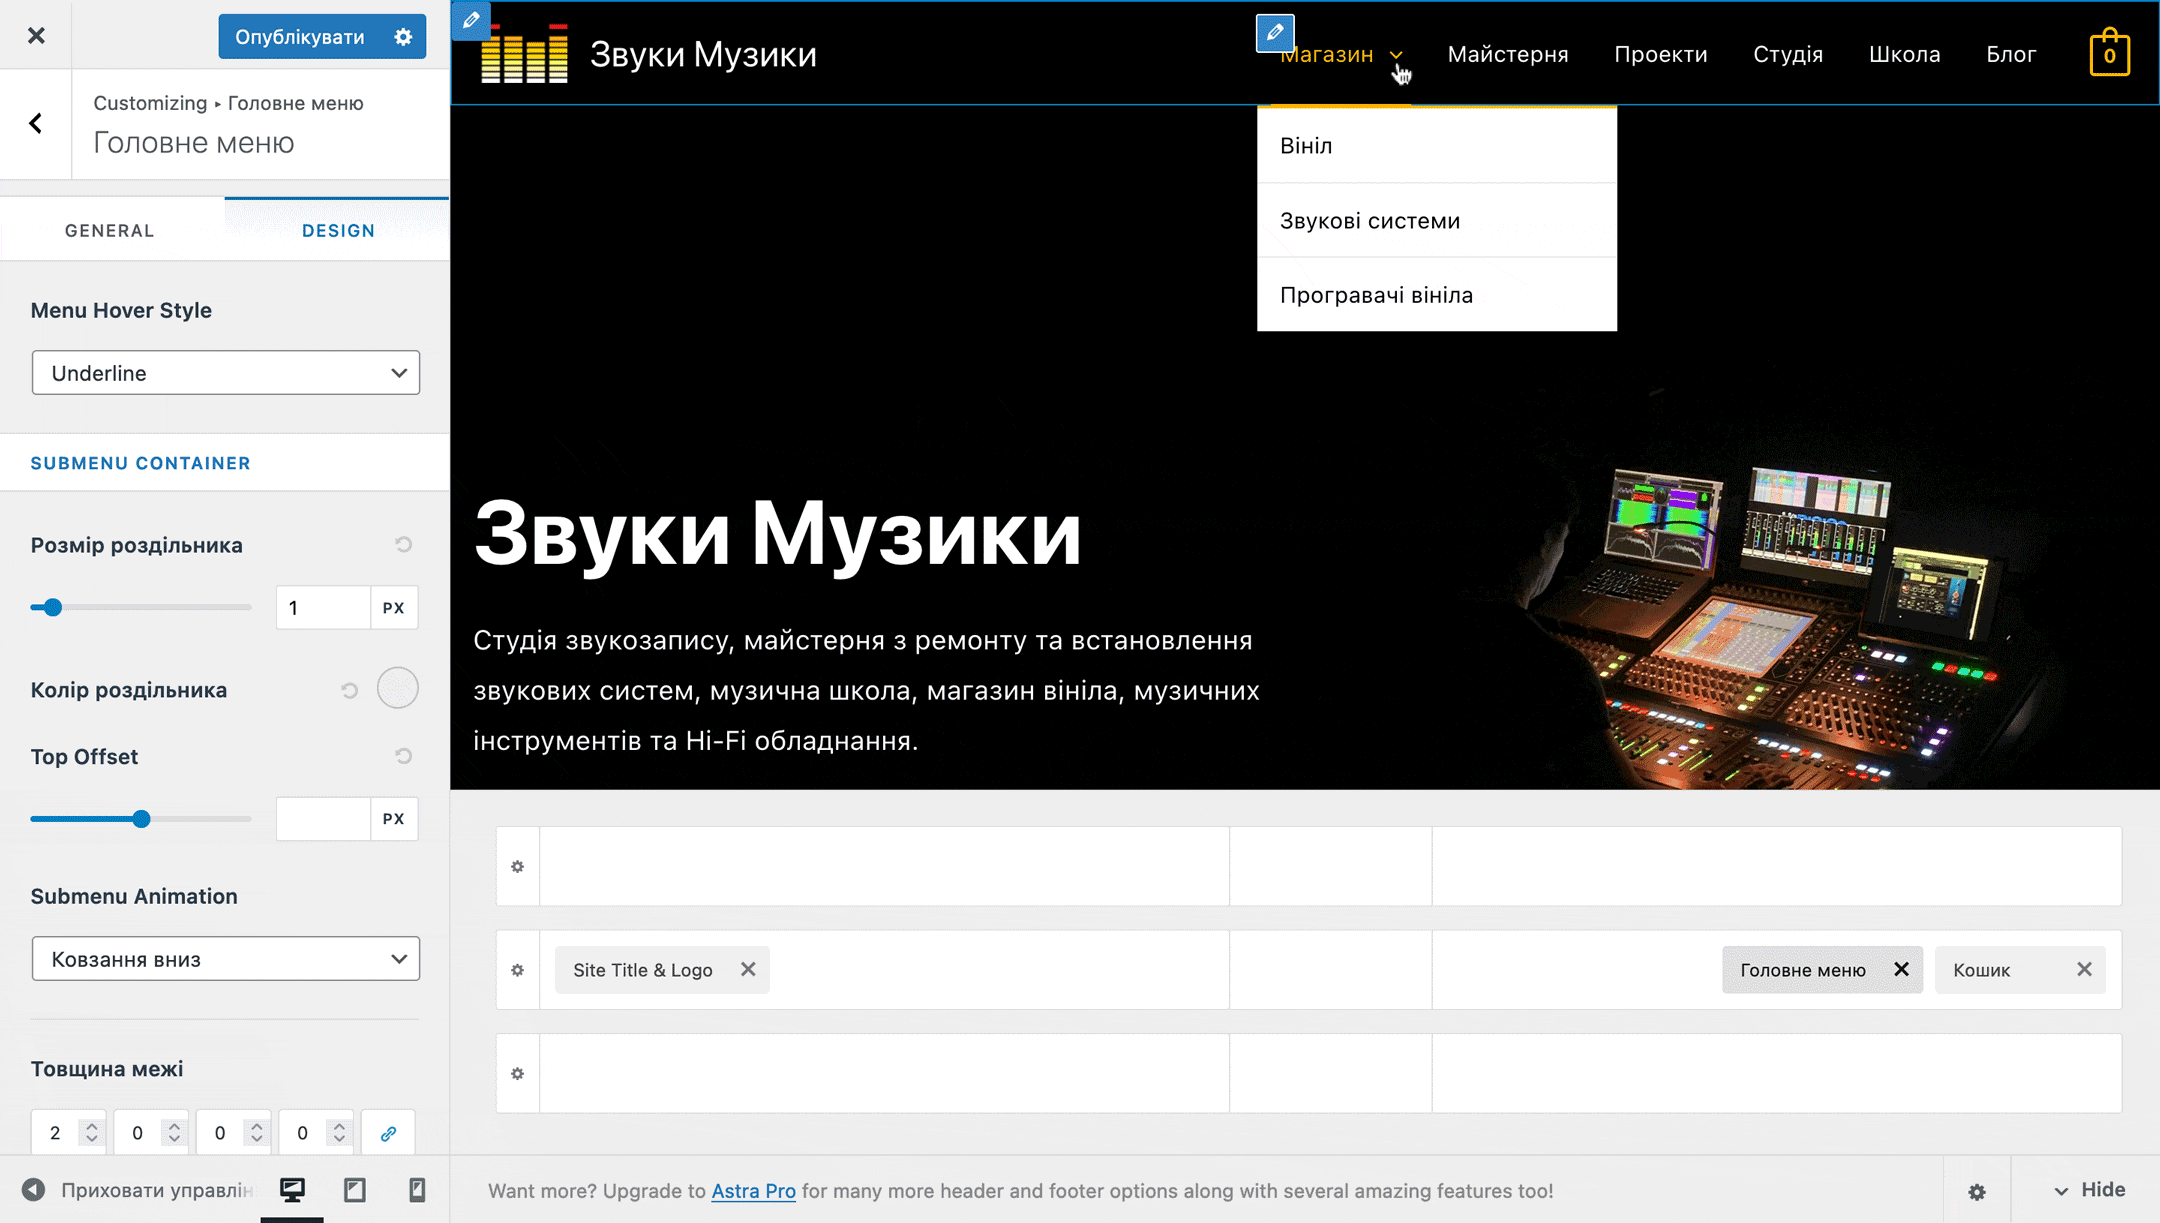Screen dimensions: 2160x1223
Task: Click second Товщина межі input field
Action: click(138, 1133)
